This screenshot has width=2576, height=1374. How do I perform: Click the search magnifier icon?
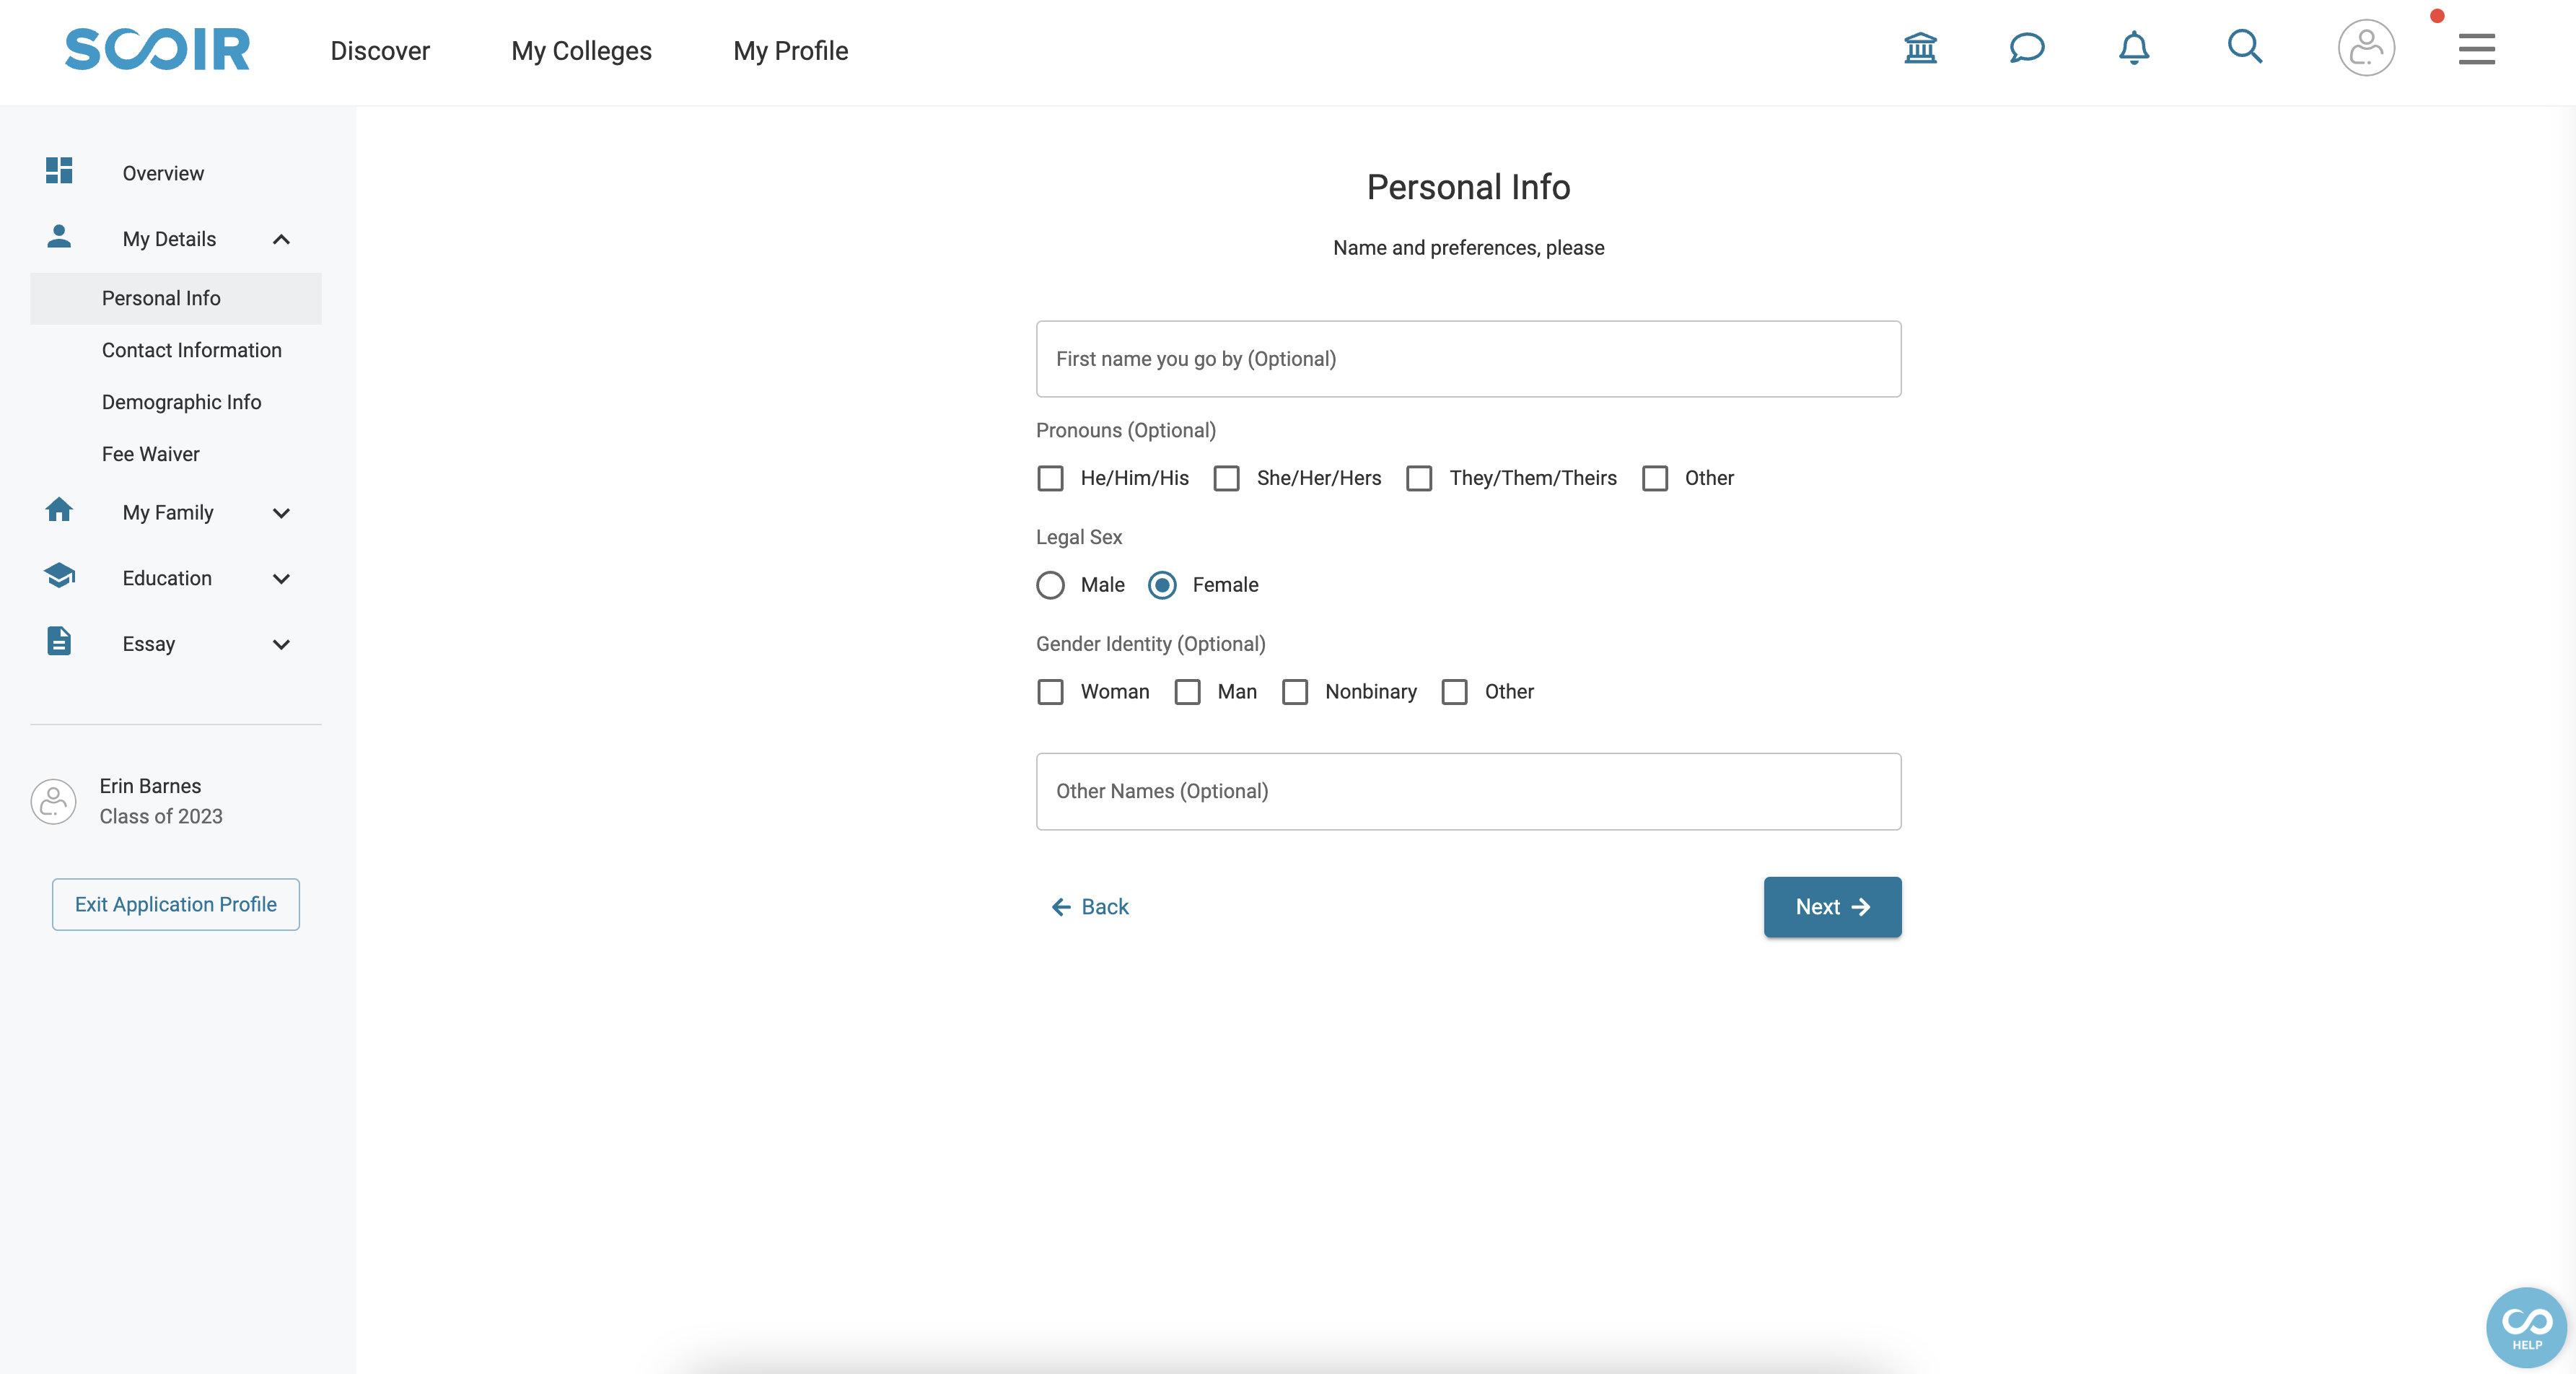click(2245, 46)
